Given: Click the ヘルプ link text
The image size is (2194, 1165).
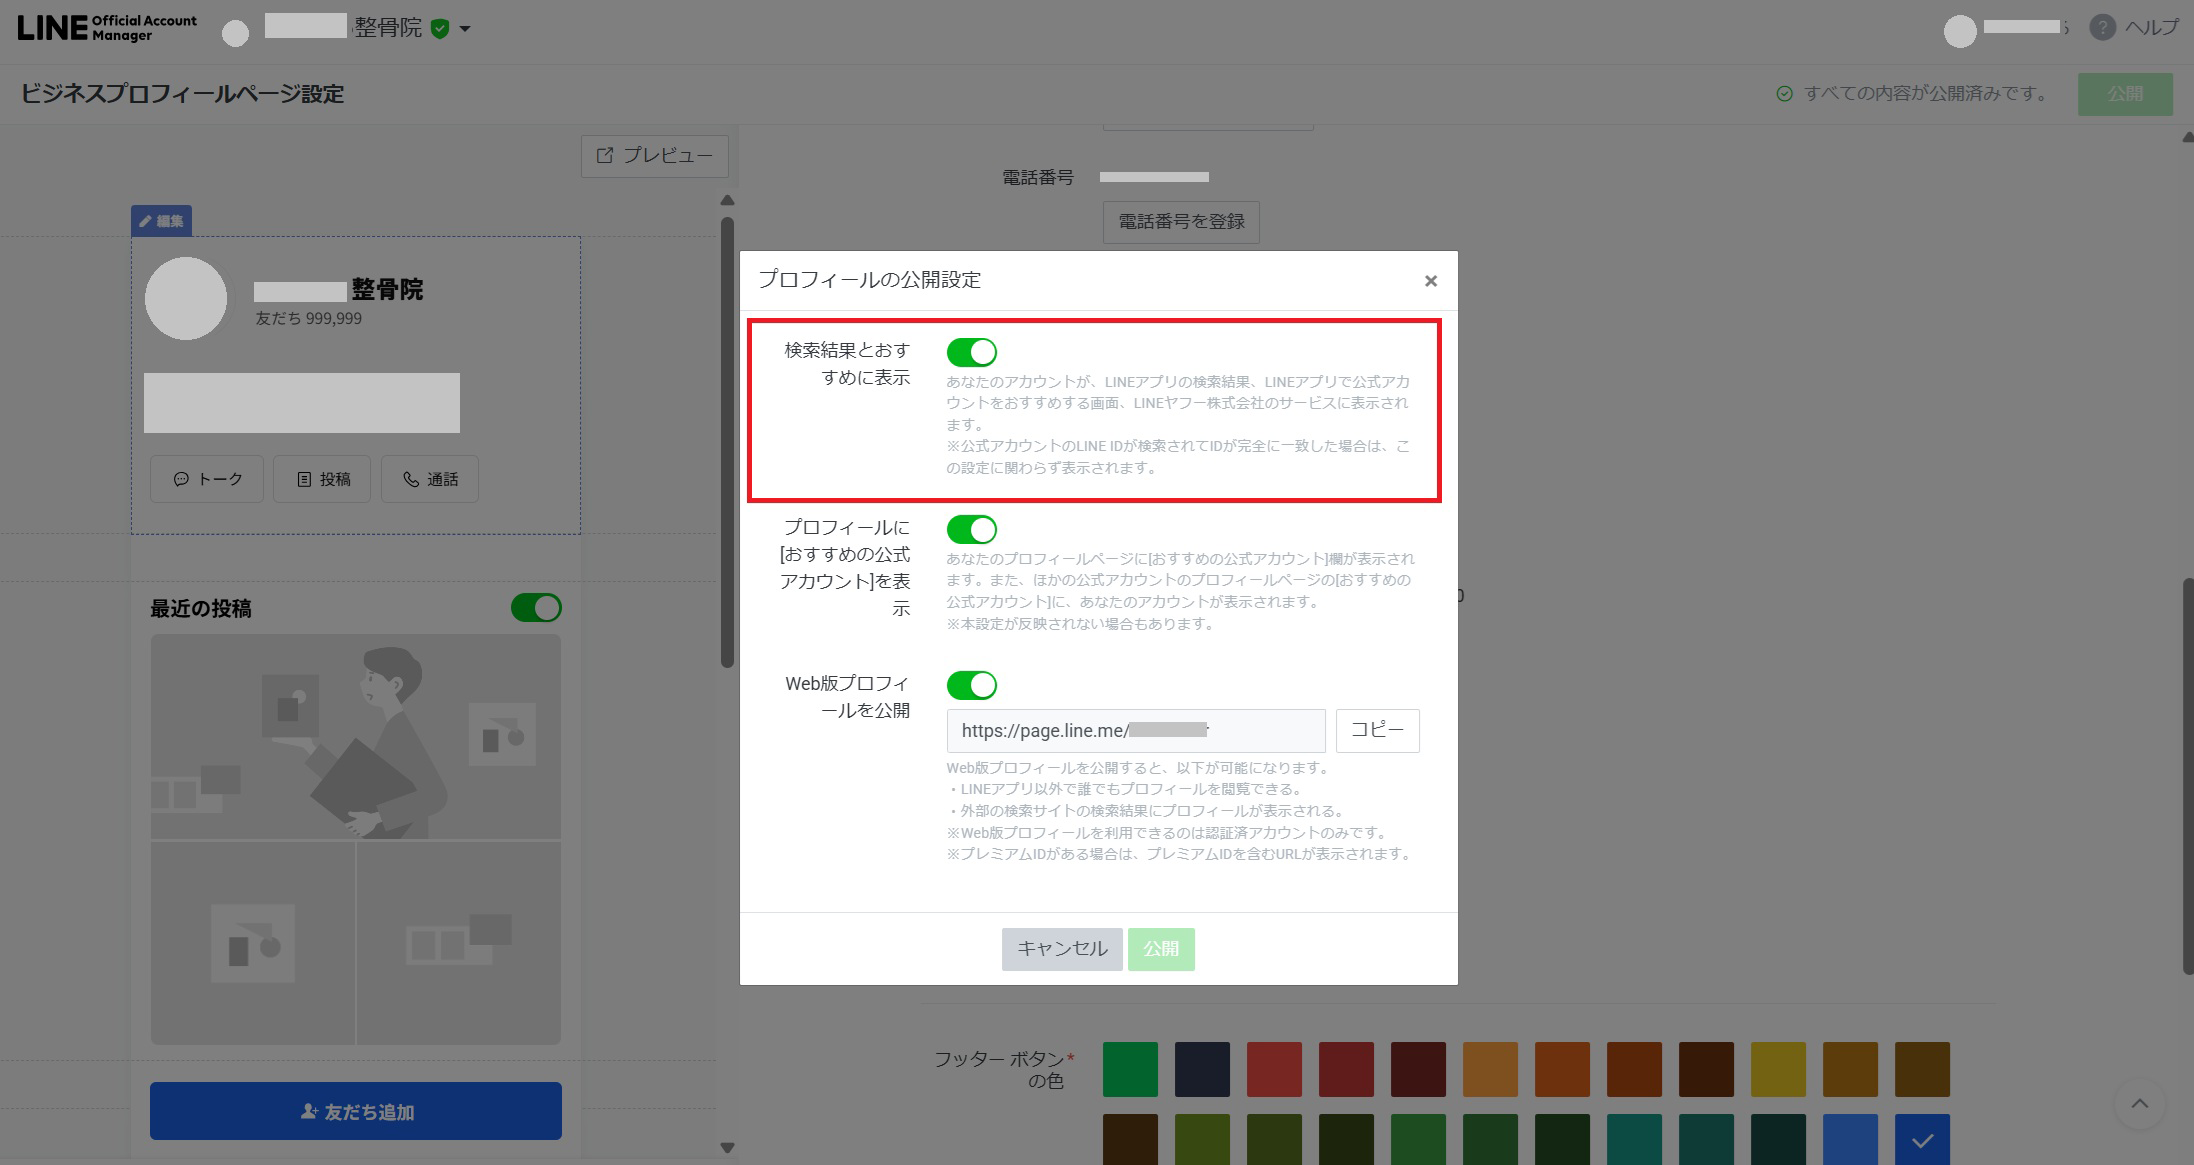Looking at the screenshot, I should [x=2152, y=28].
